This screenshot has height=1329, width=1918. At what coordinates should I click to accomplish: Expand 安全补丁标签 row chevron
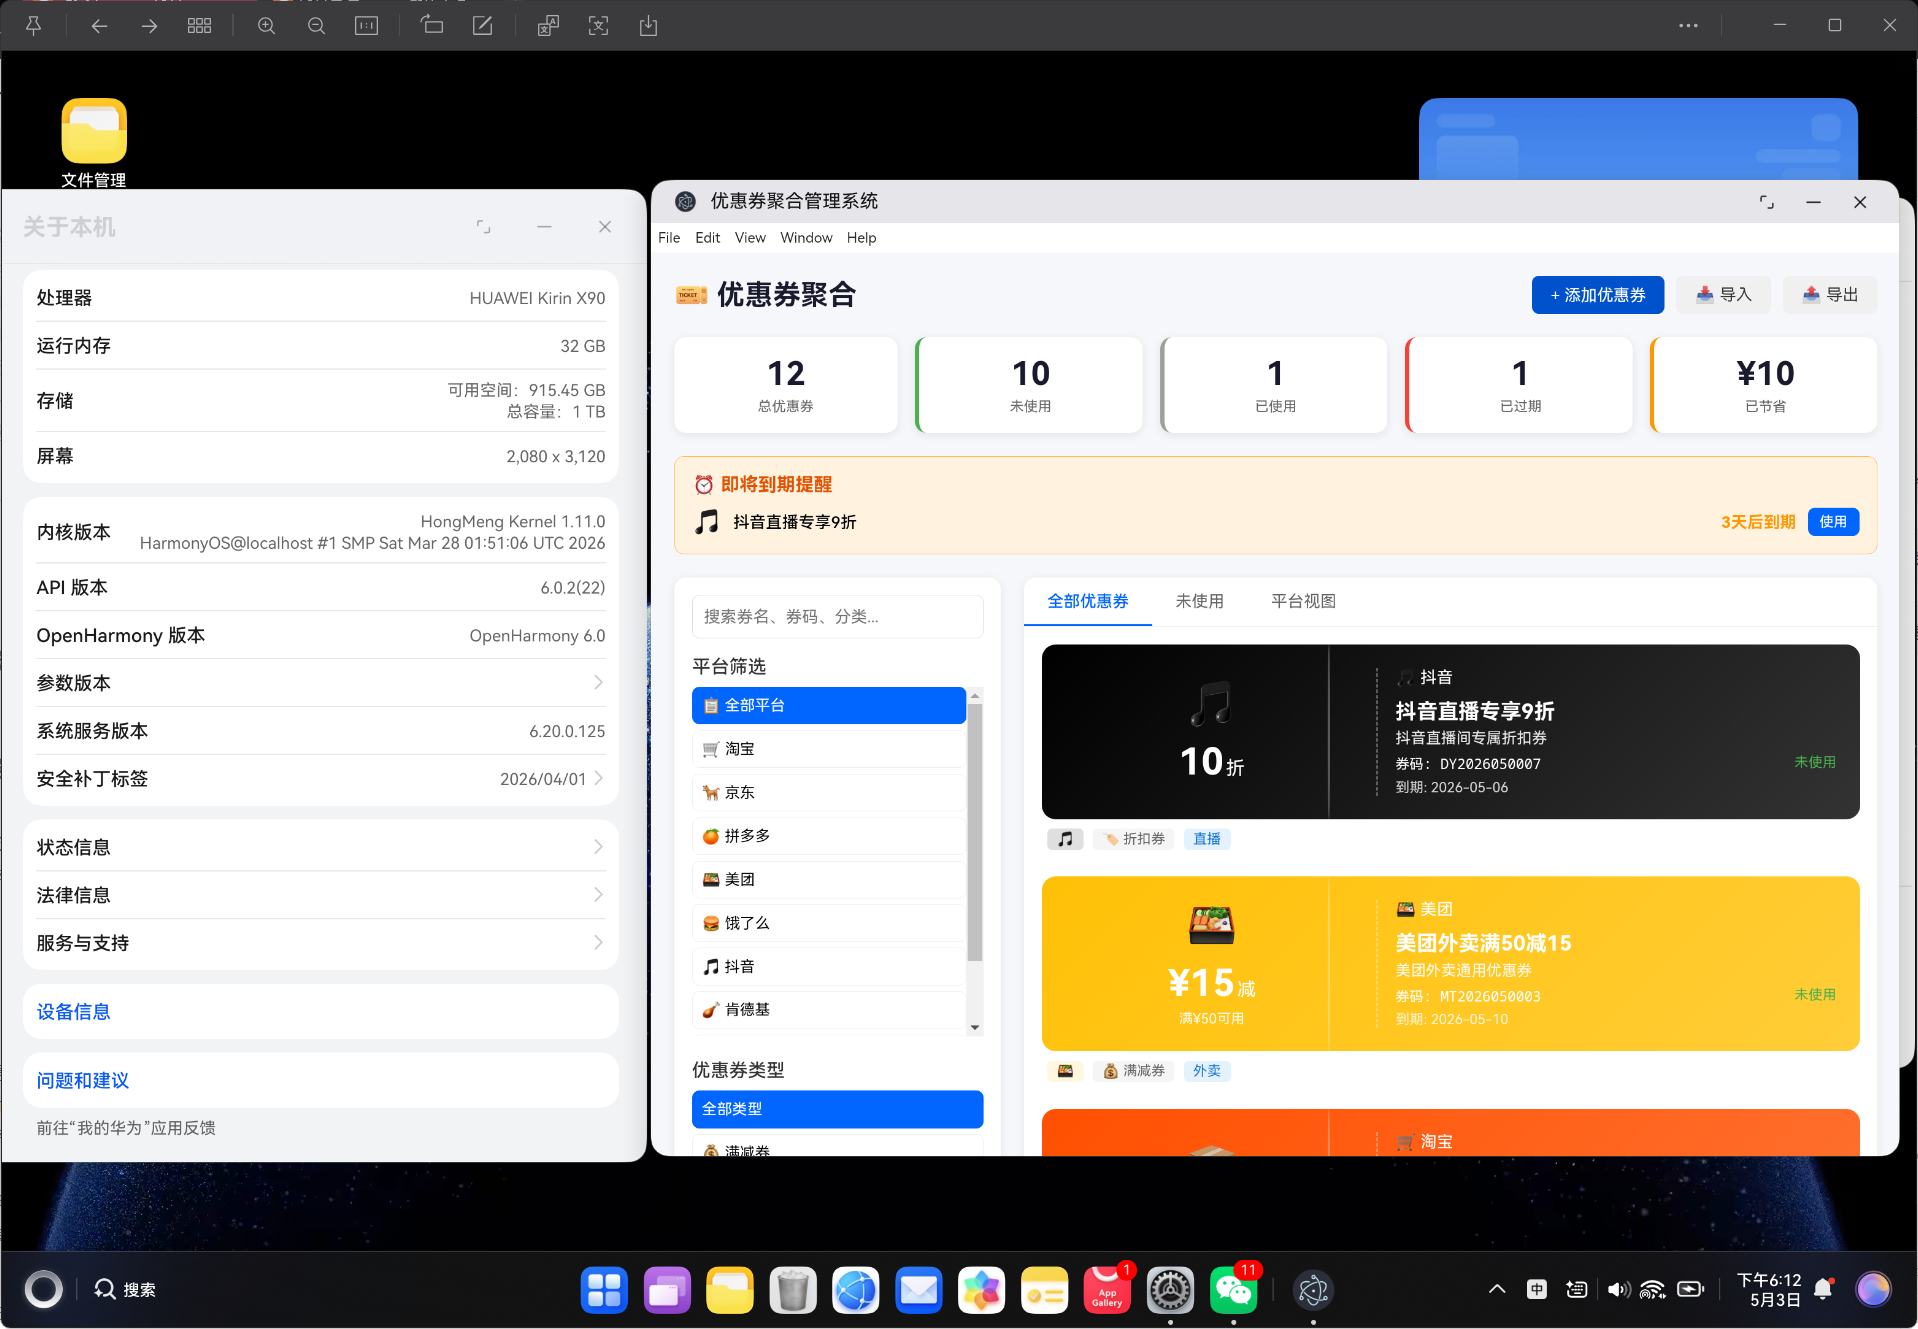[x=599, y=778]
